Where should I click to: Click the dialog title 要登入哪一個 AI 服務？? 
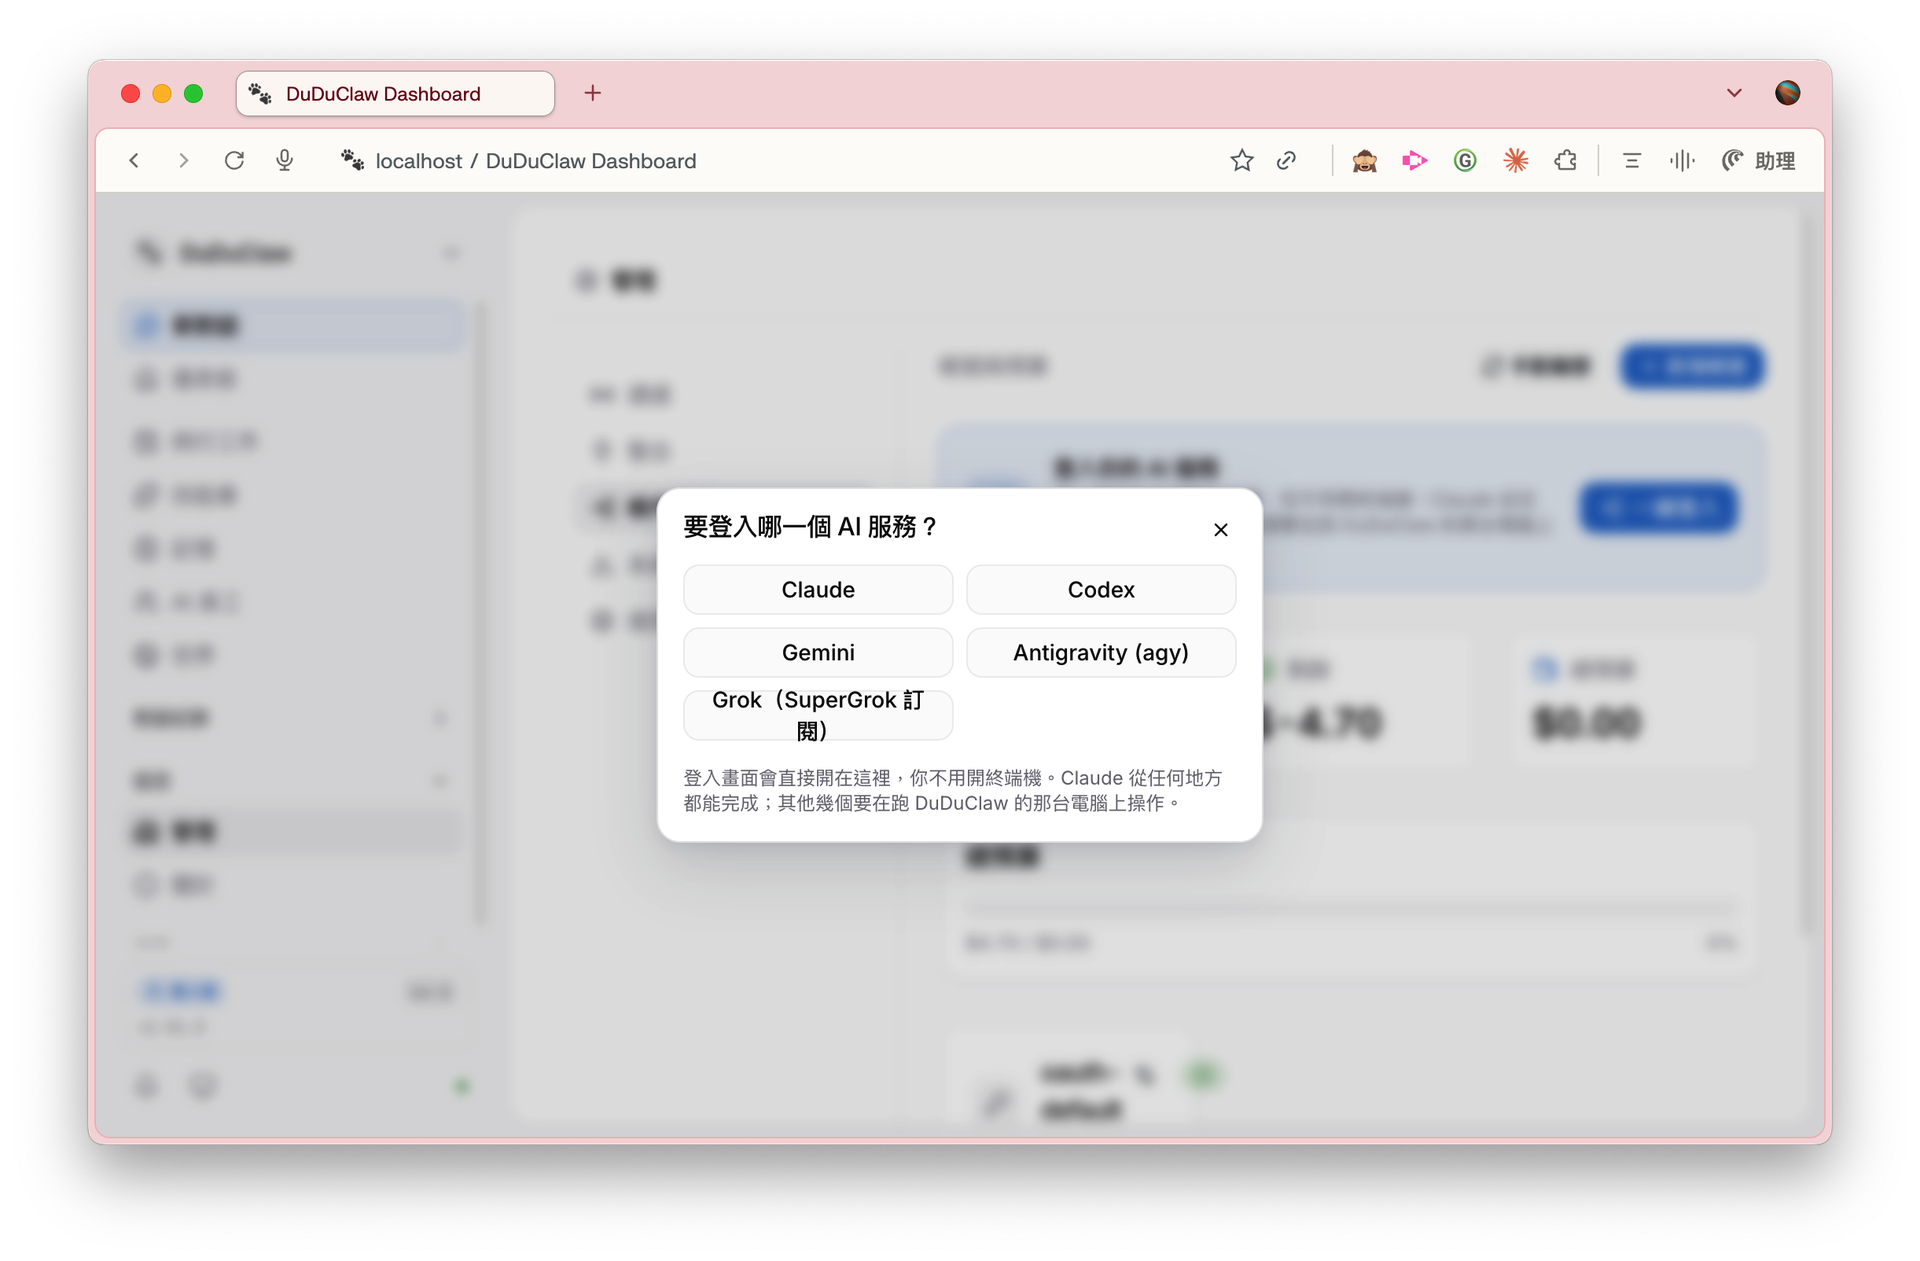(811, 527)
